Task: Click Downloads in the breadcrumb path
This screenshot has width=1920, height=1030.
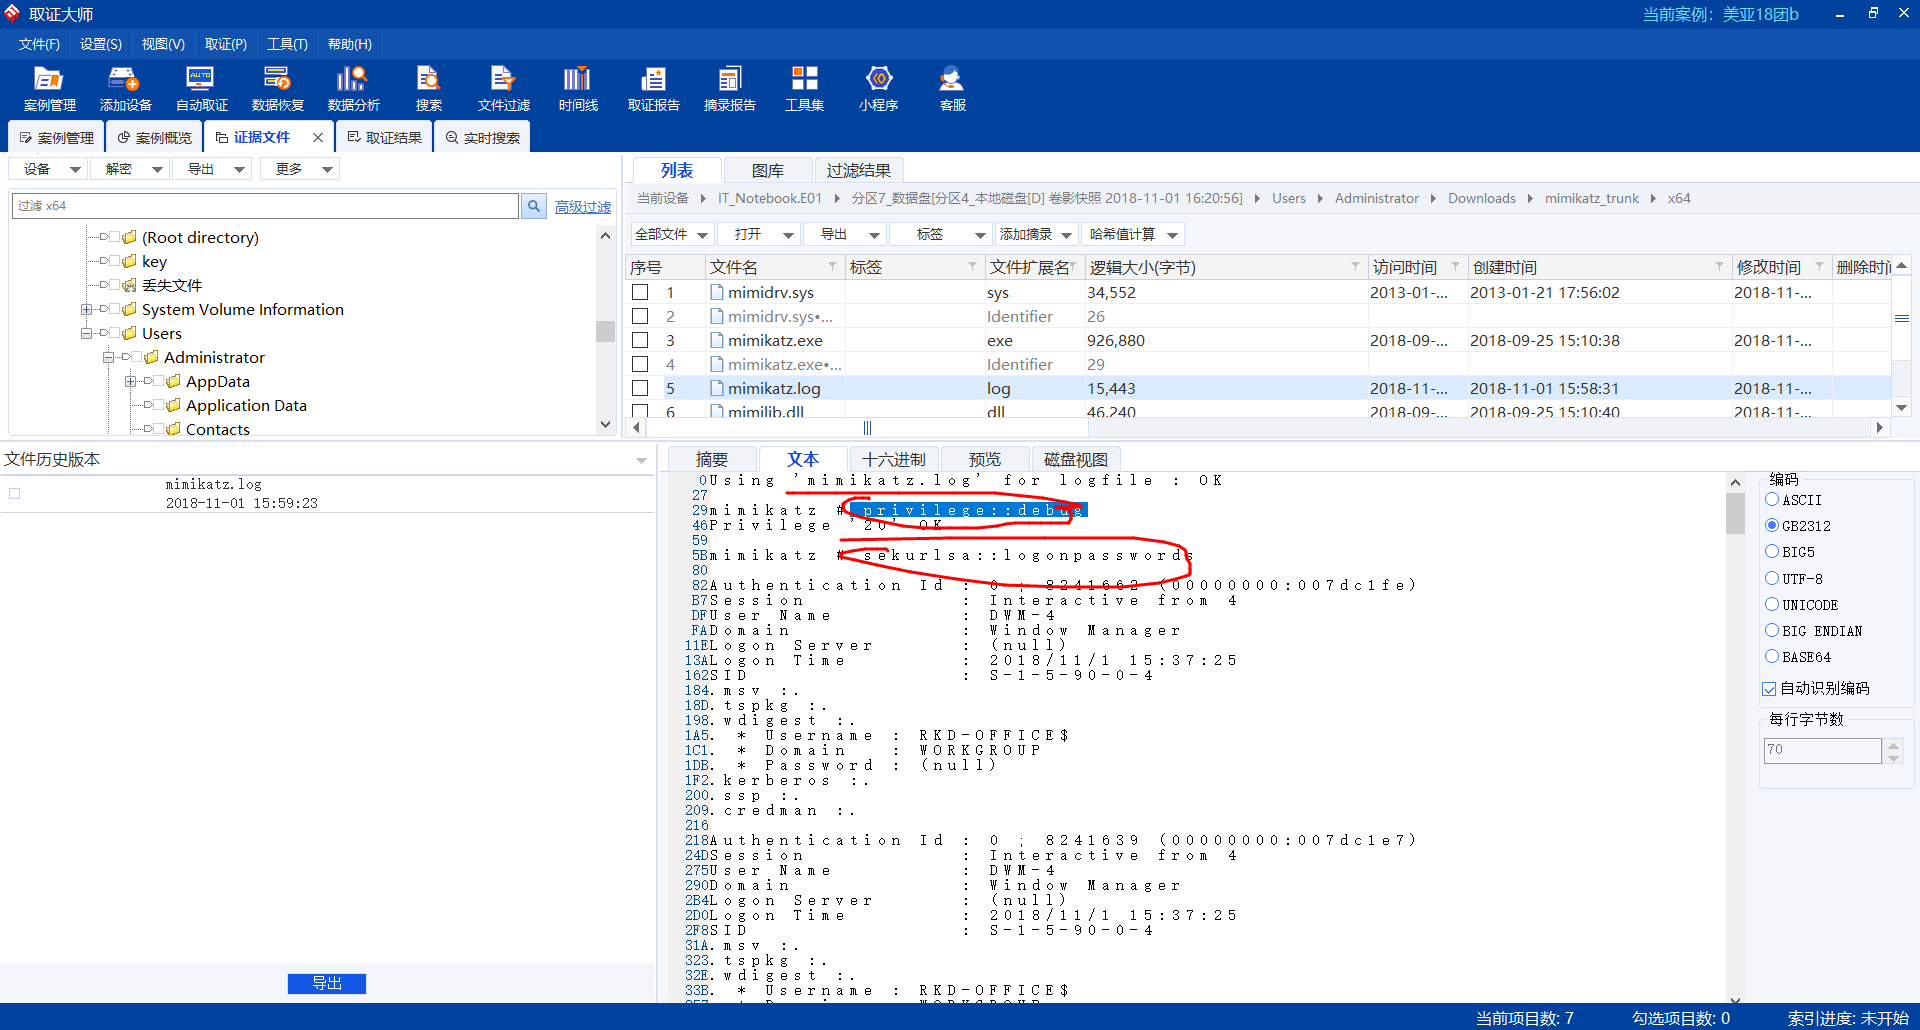Action: pos(1482,199)
